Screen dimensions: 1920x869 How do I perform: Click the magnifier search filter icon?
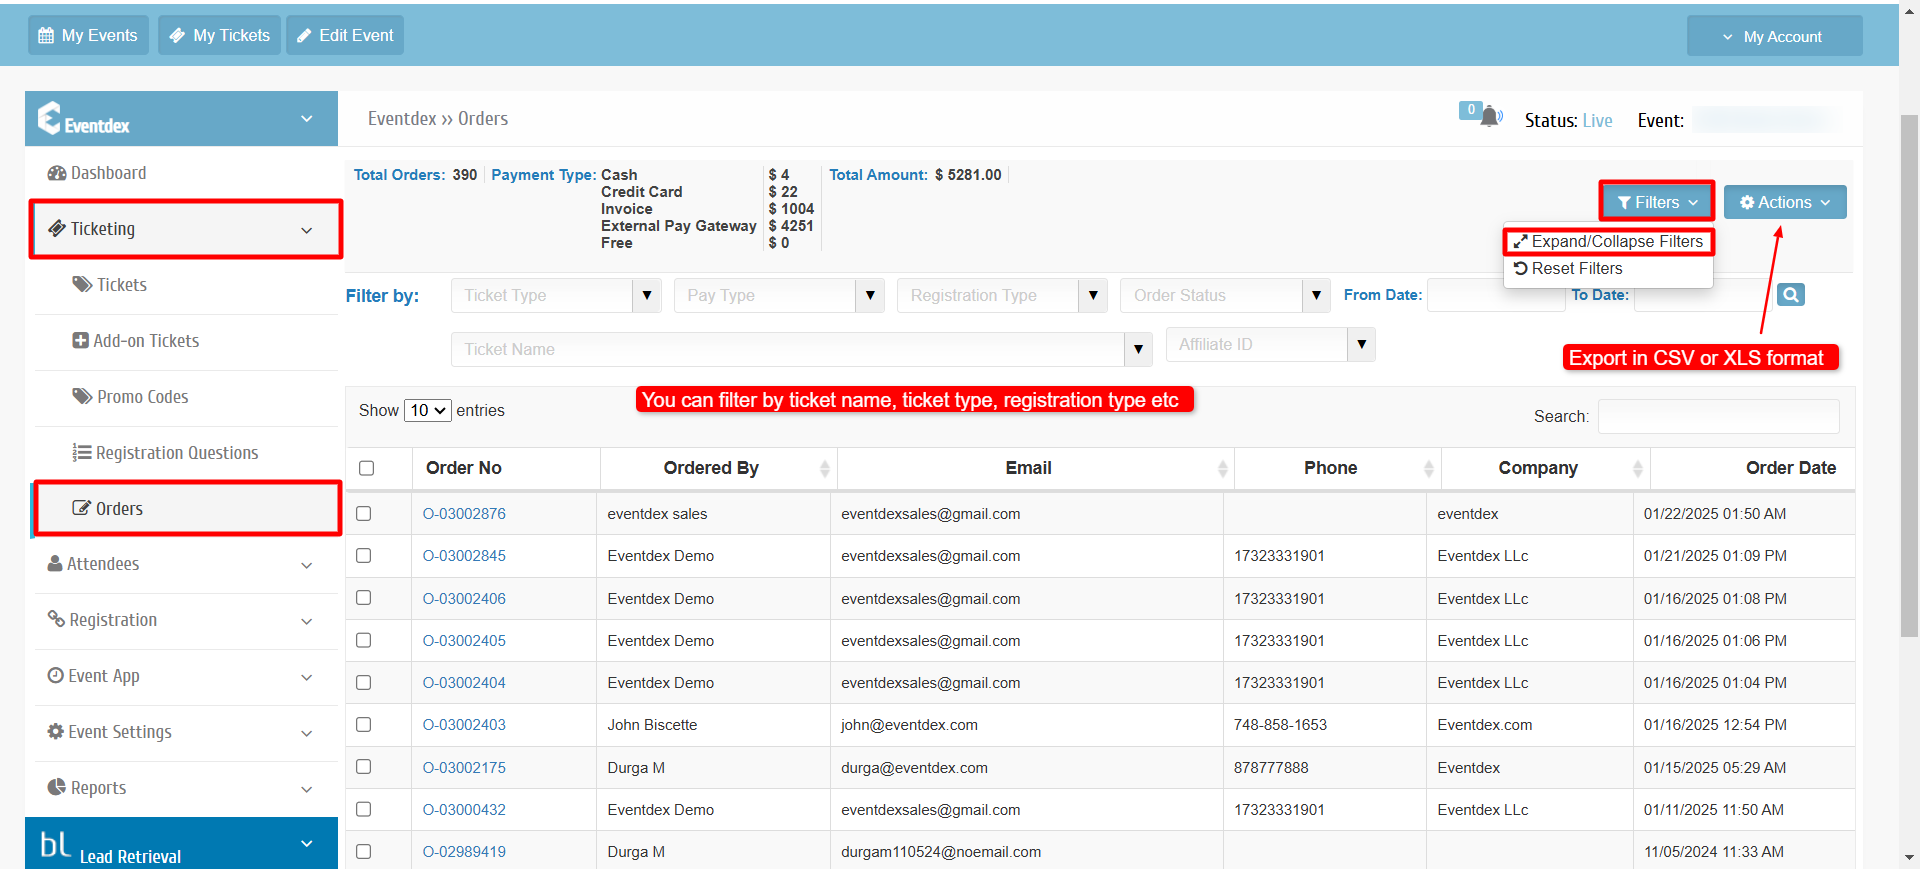click(1791, 294)
